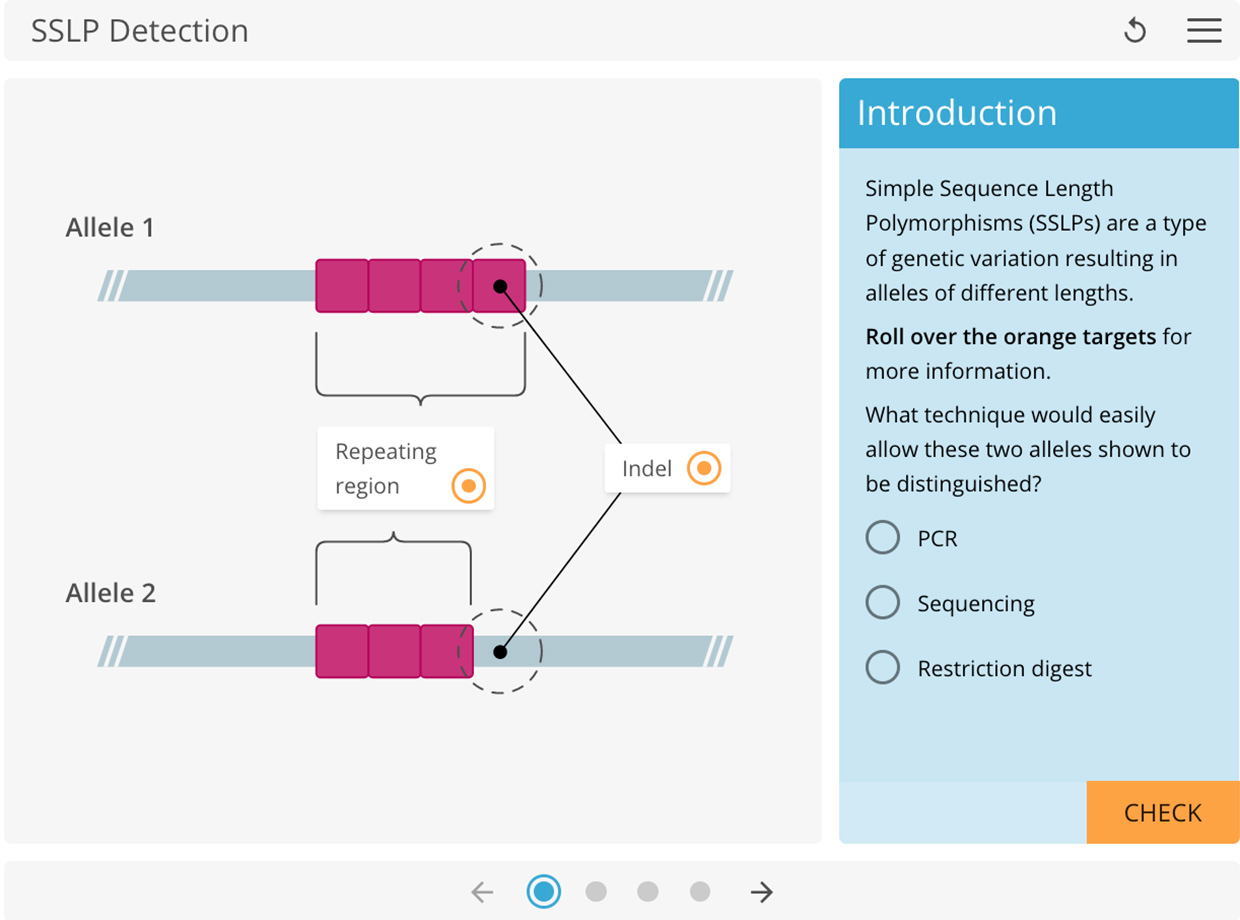The height and width of the screenshot is (920, 1240).
Task: Click the Indel label
Action: 647,467
